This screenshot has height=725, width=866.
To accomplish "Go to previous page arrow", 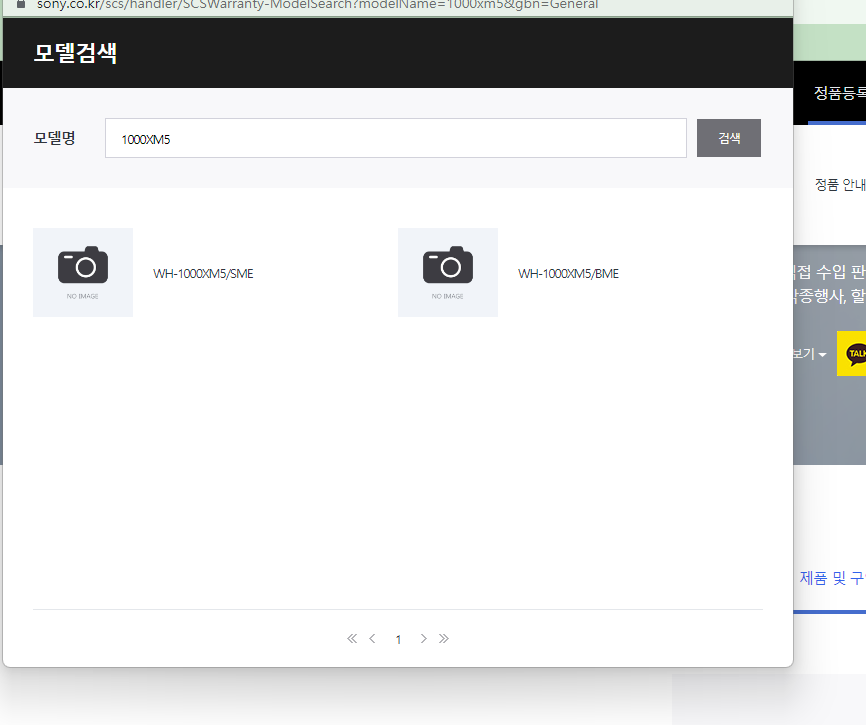I will coord(372,639).
